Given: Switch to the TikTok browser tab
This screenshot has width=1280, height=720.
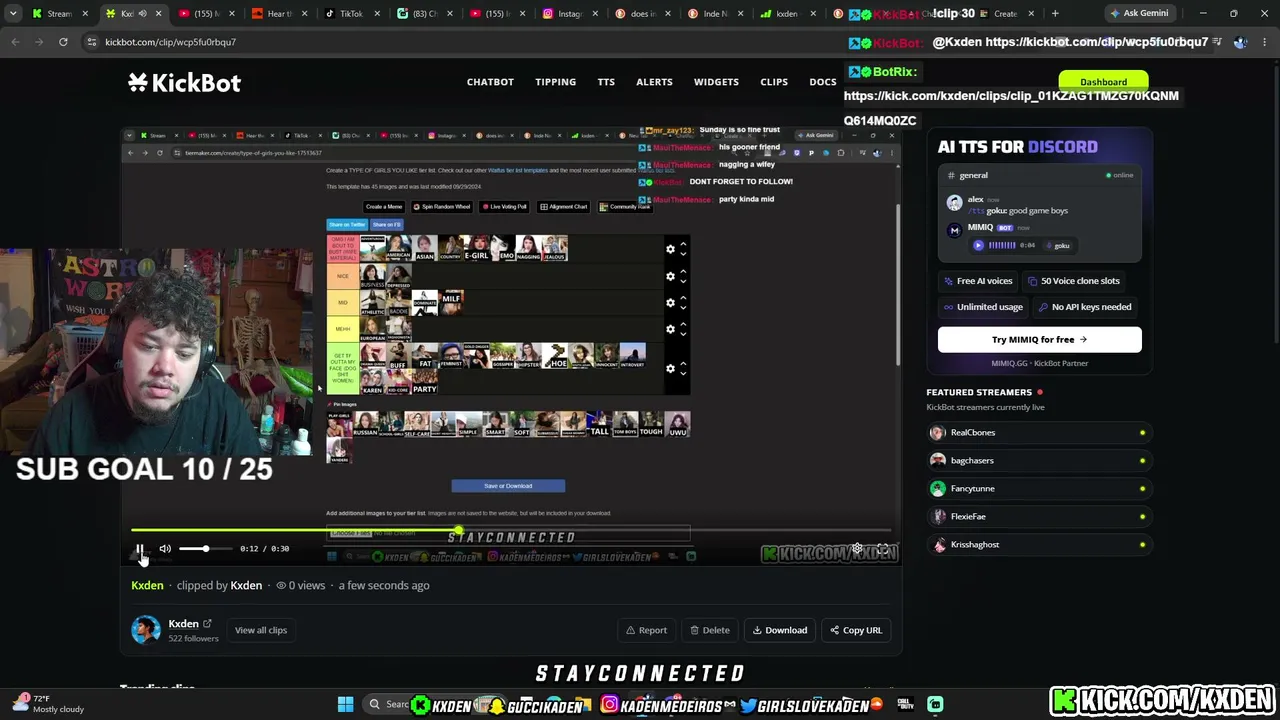Looking at the screenshot, I should pyautogui.click(x=350, y=14).
